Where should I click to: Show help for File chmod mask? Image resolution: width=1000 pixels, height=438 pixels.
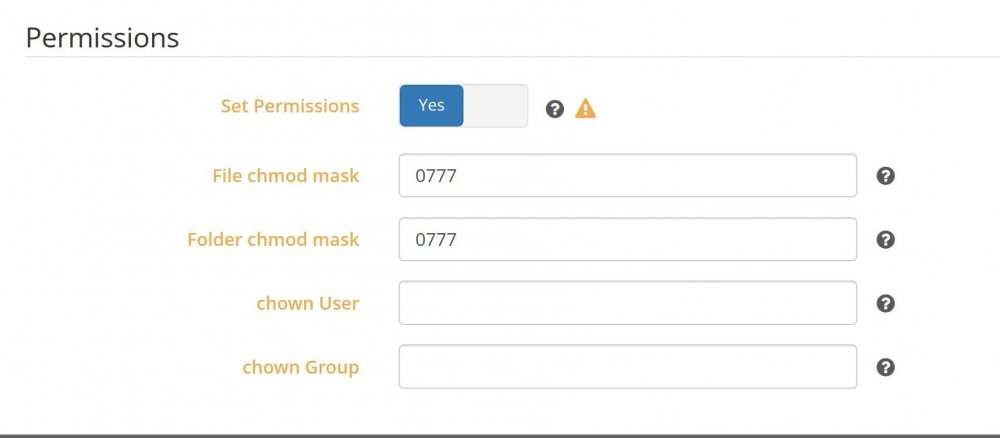(x=885, y=176)
